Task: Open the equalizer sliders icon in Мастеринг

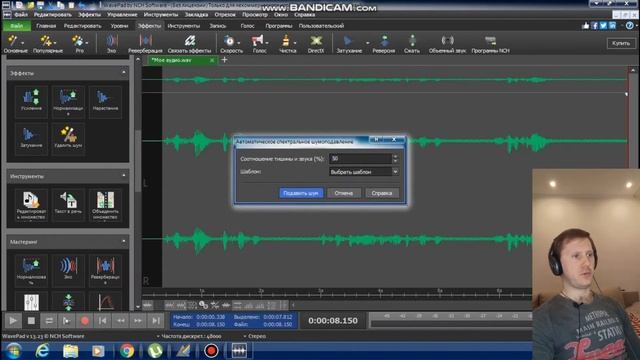Action: pyautogui.click(x=31, y=302)
